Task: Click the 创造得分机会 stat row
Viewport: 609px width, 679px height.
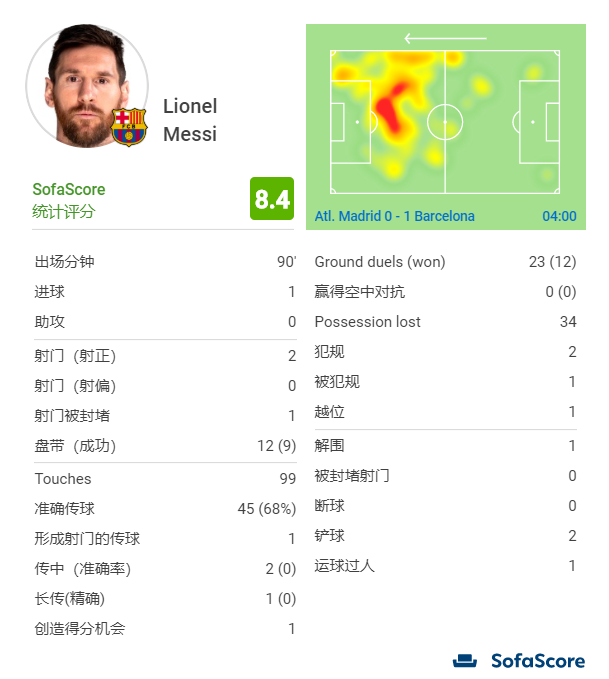Action: [165, 628]
